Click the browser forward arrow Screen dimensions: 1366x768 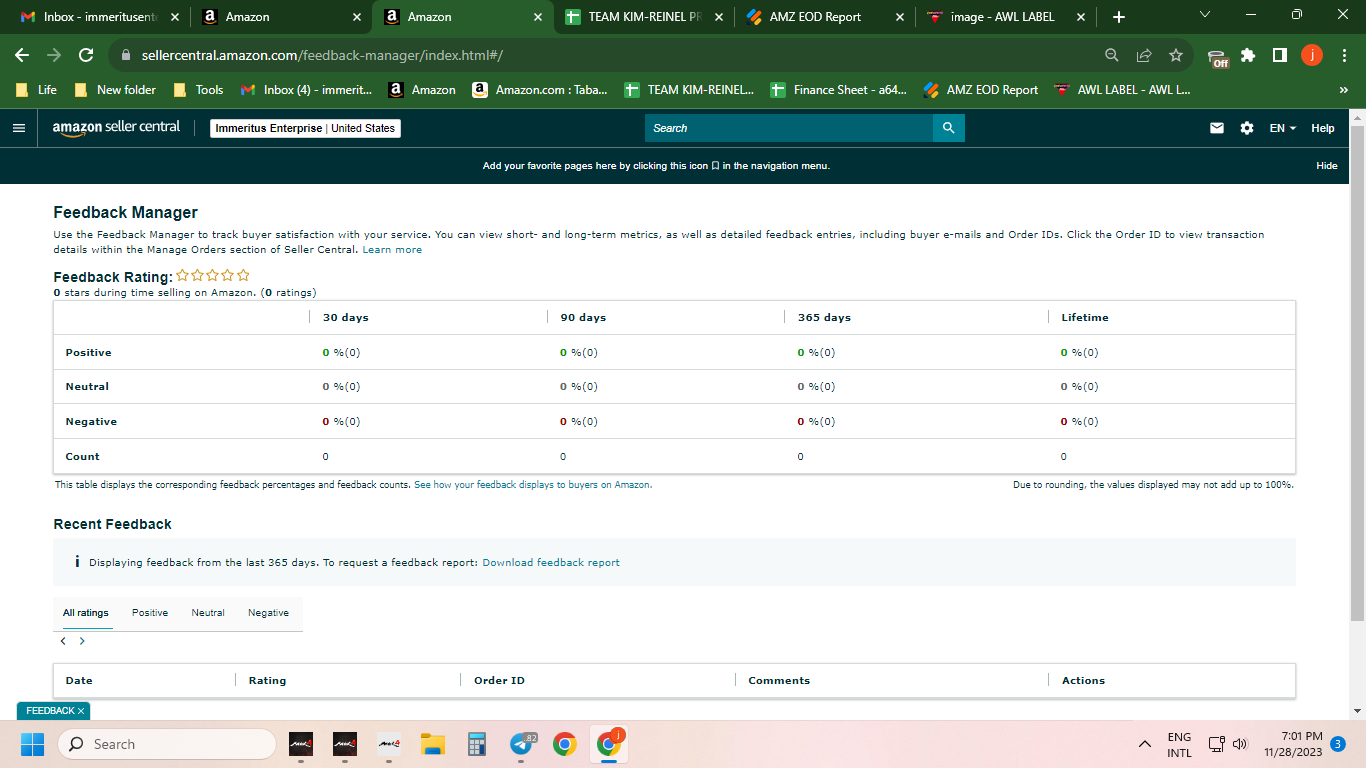coord(54,55)
